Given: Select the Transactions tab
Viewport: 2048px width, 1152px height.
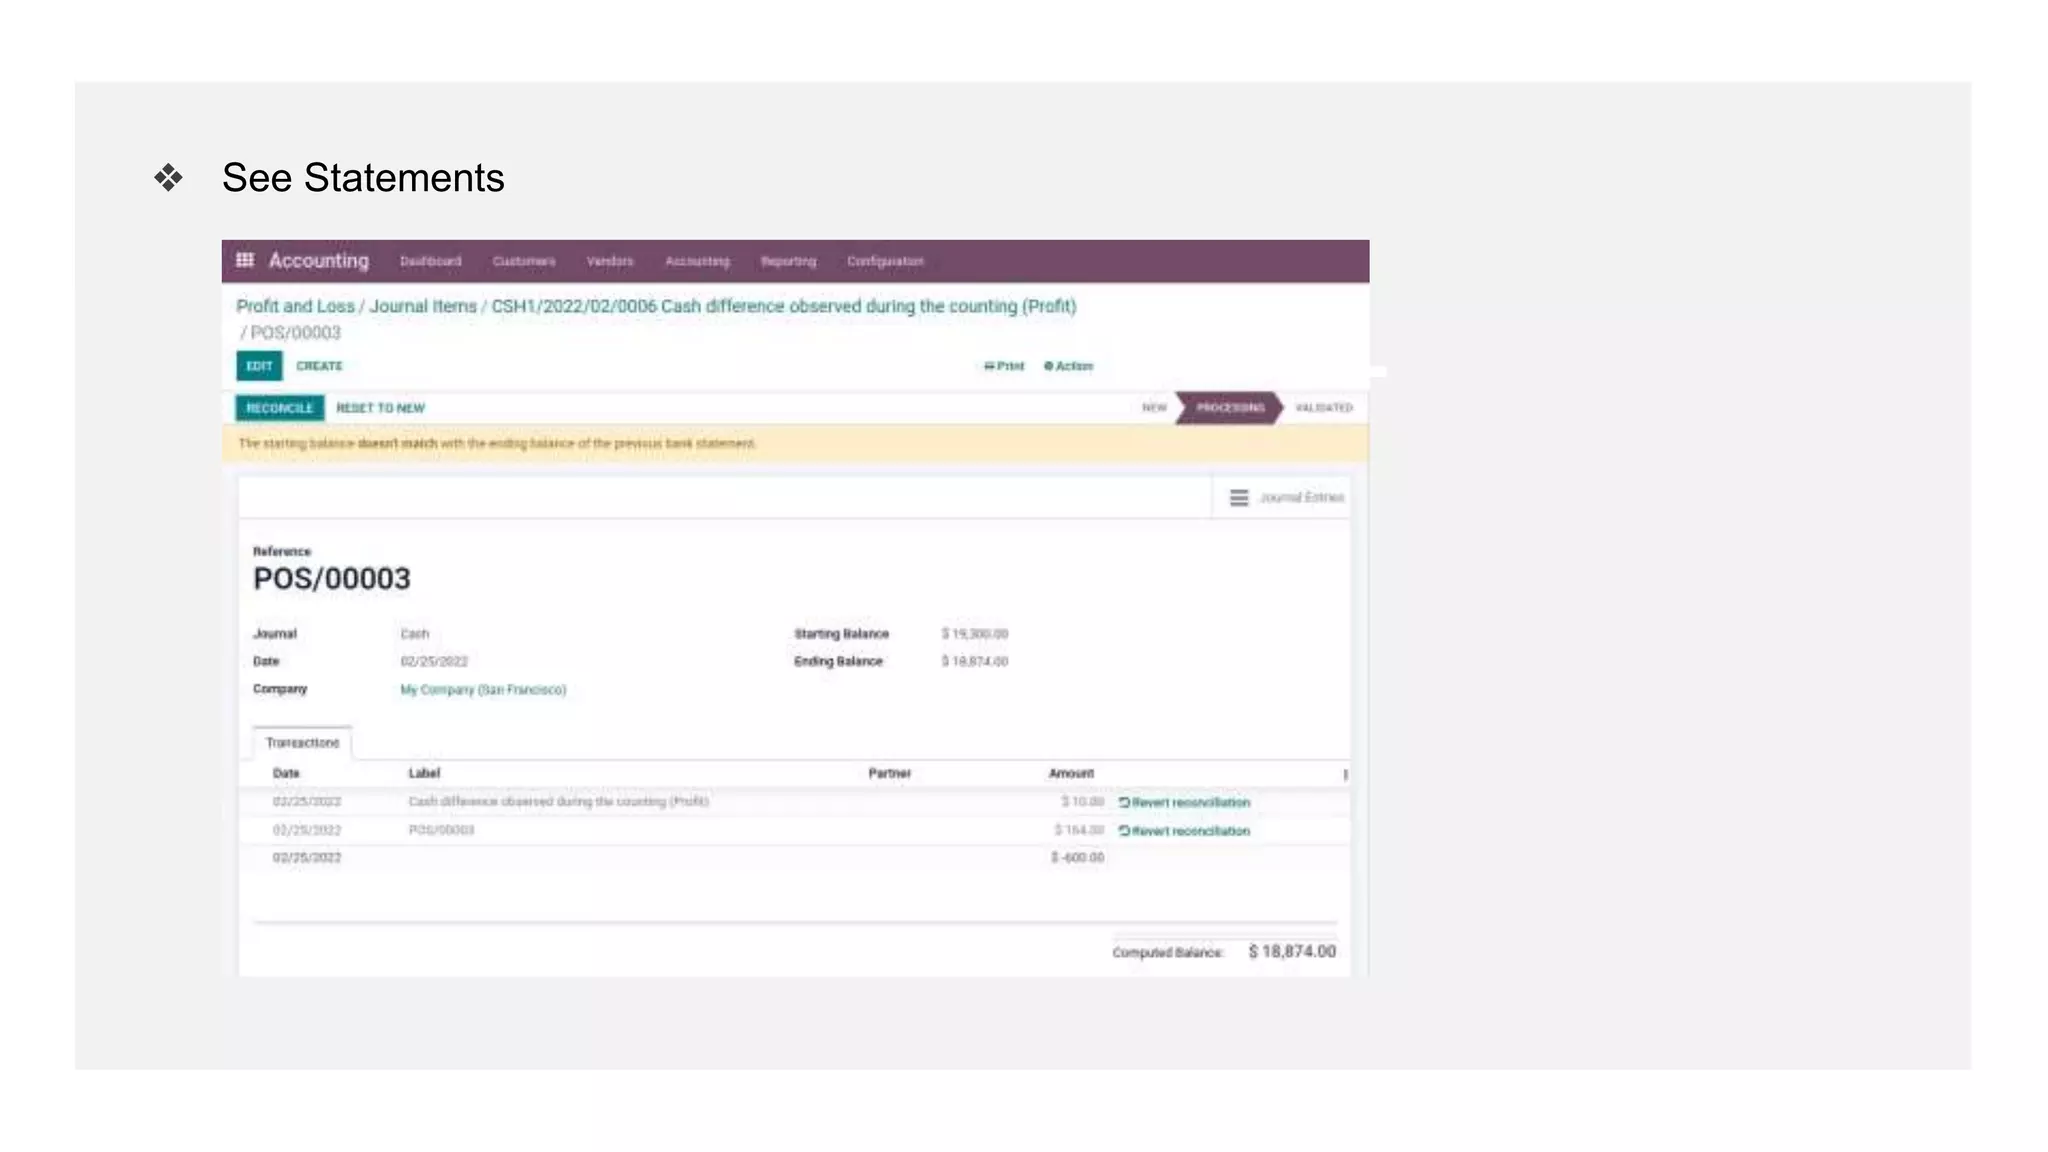Looking at the screenshot, I should point(302,743).
